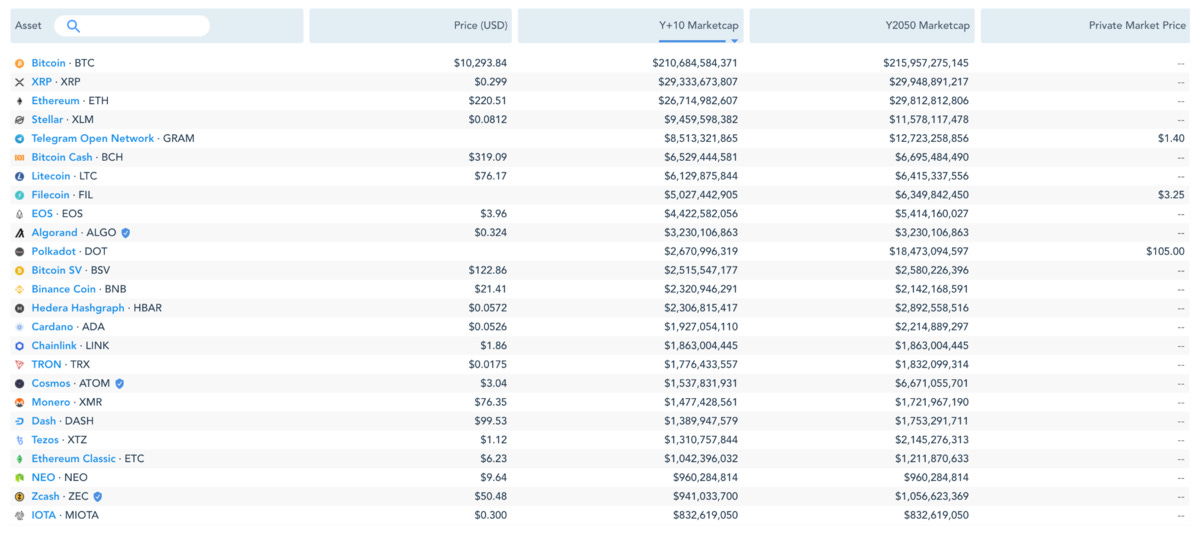Viewport: 1200px width, 542px height.
Task: Click the TRON logo icon
Action: (19, 365)
